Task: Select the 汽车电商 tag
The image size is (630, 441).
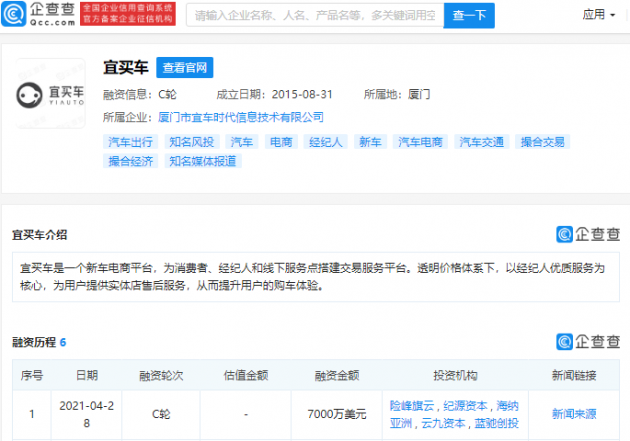Action: 420,142
